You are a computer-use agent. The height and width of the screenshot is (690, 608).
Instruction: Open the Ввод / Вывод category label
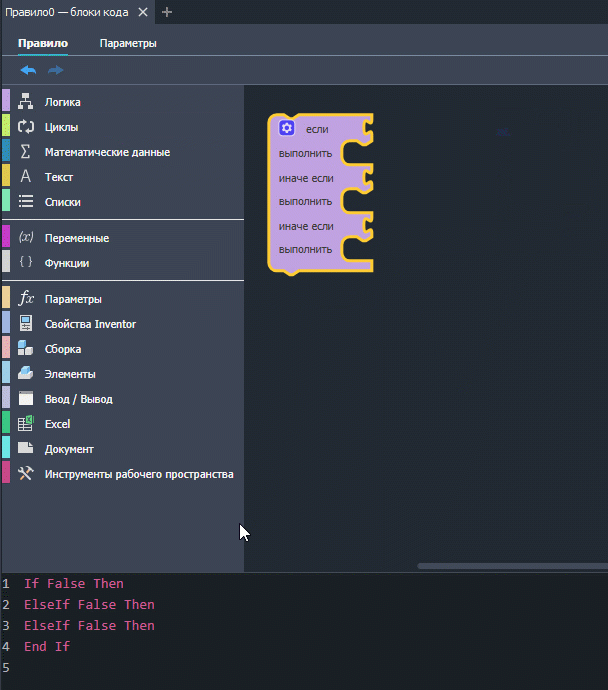(x=78, y=399)
